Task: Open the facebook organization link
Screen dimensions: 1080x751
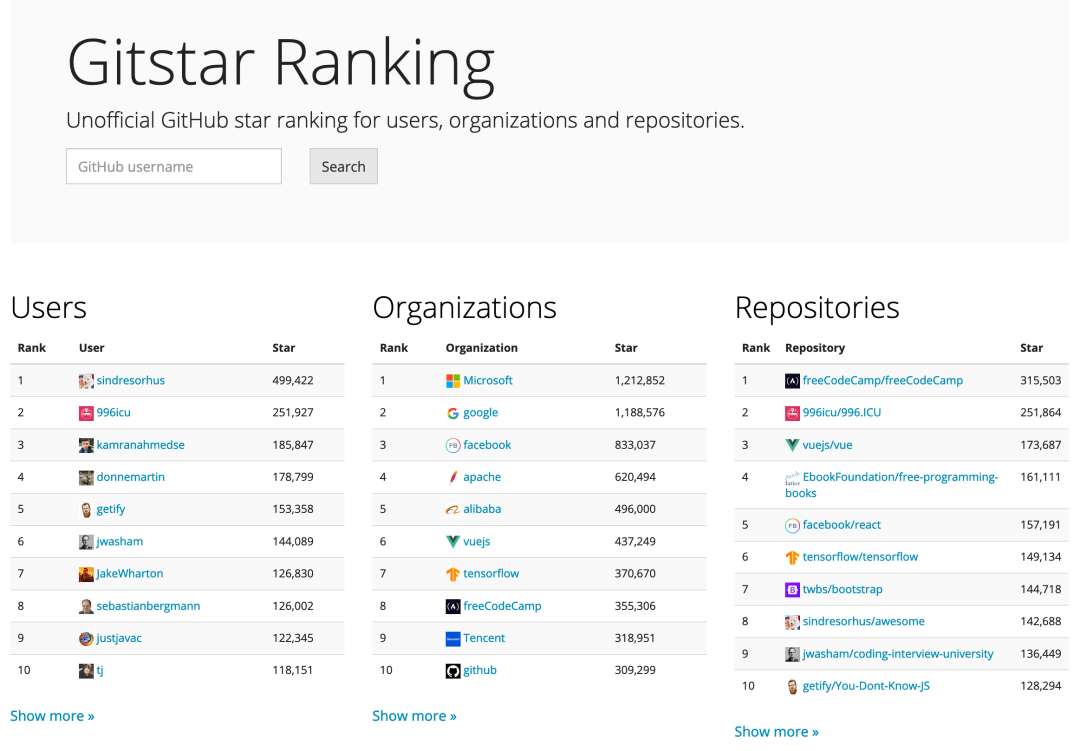Action: click(x=487, y=445)
